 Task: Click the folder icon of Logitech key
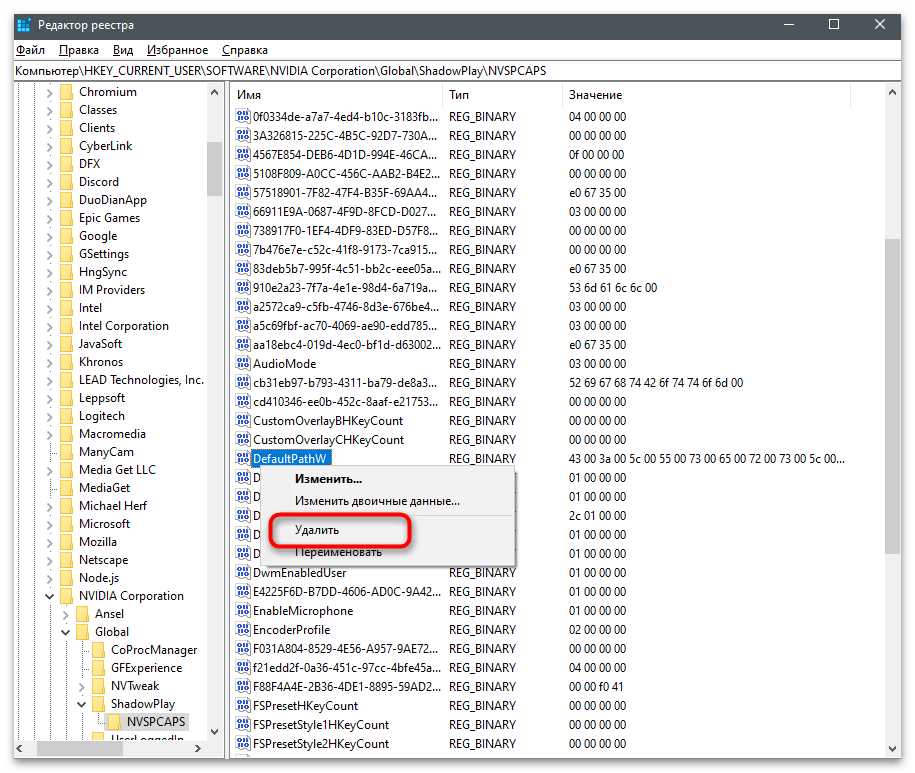click(x=67, y=416)
